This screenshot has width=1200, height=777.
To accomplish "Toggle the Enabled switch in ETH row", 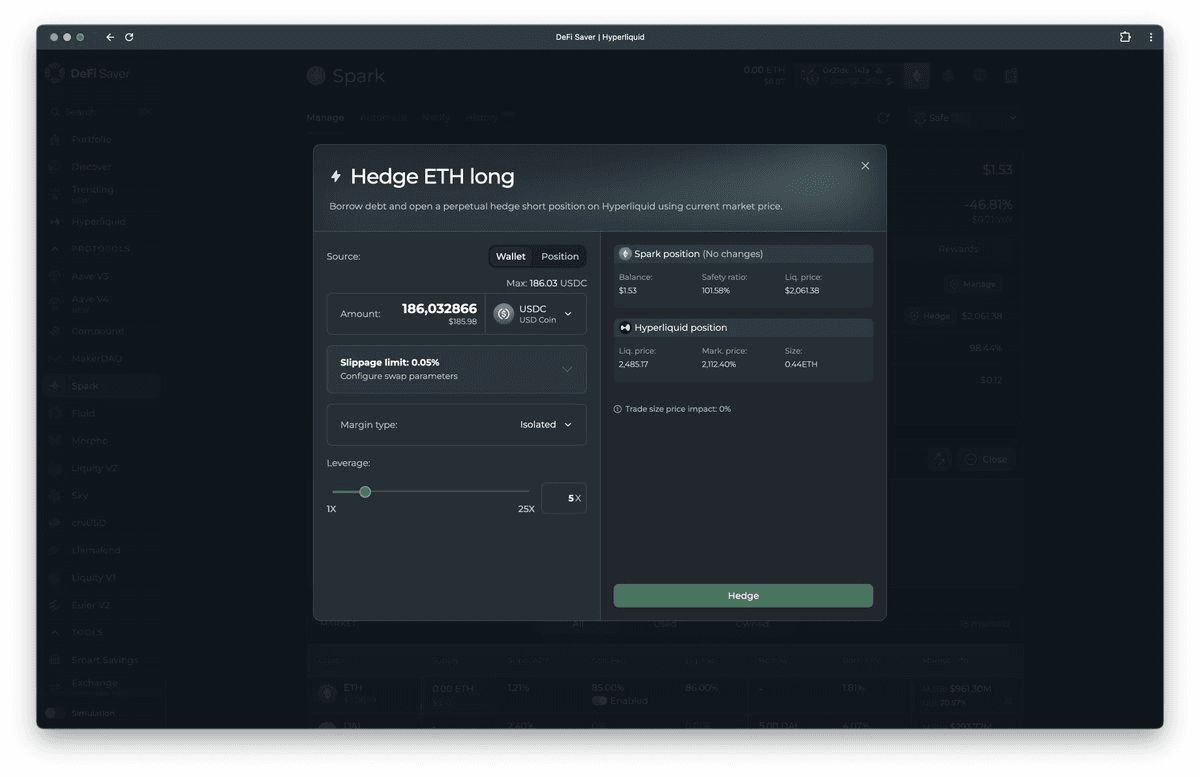I will coord(600,701).
